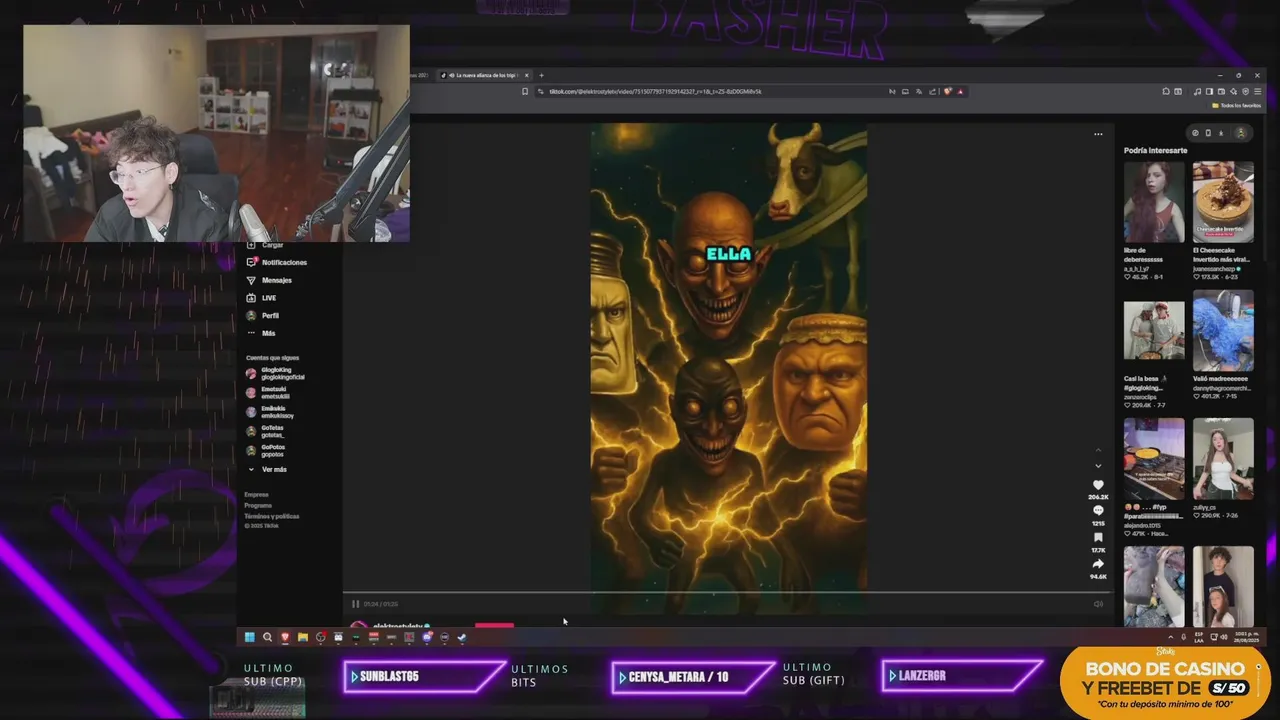Screen dimensions: 1280x720
Task: Click the Brave Rewards triangle icon
Action: point(960,92)
